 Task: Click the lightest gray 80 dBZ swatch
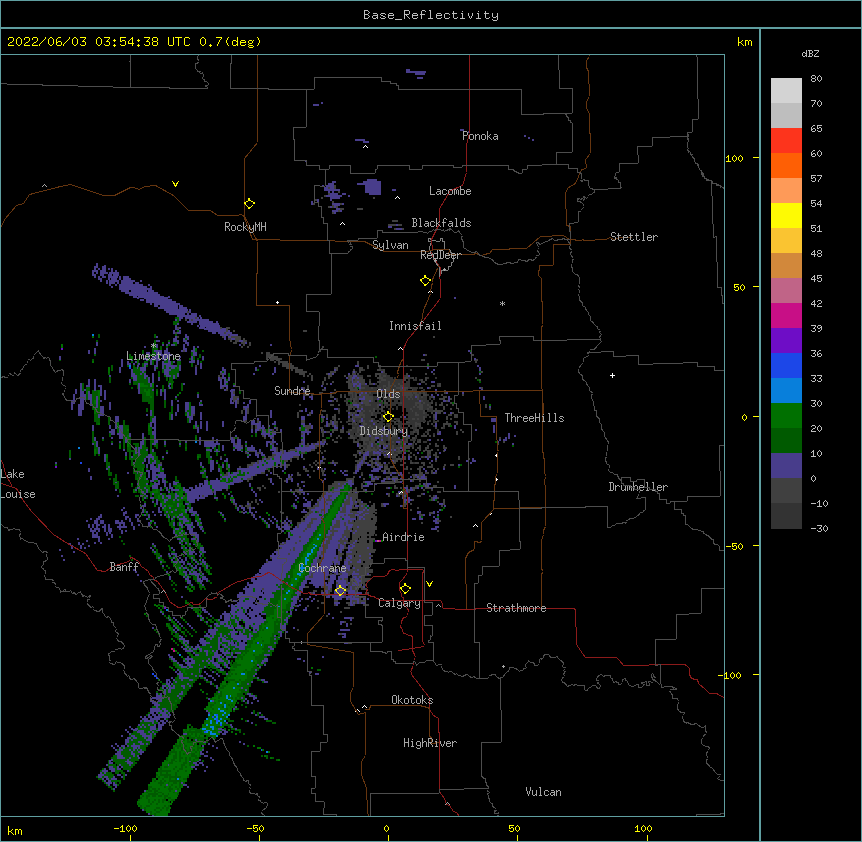tap(786, 91)
